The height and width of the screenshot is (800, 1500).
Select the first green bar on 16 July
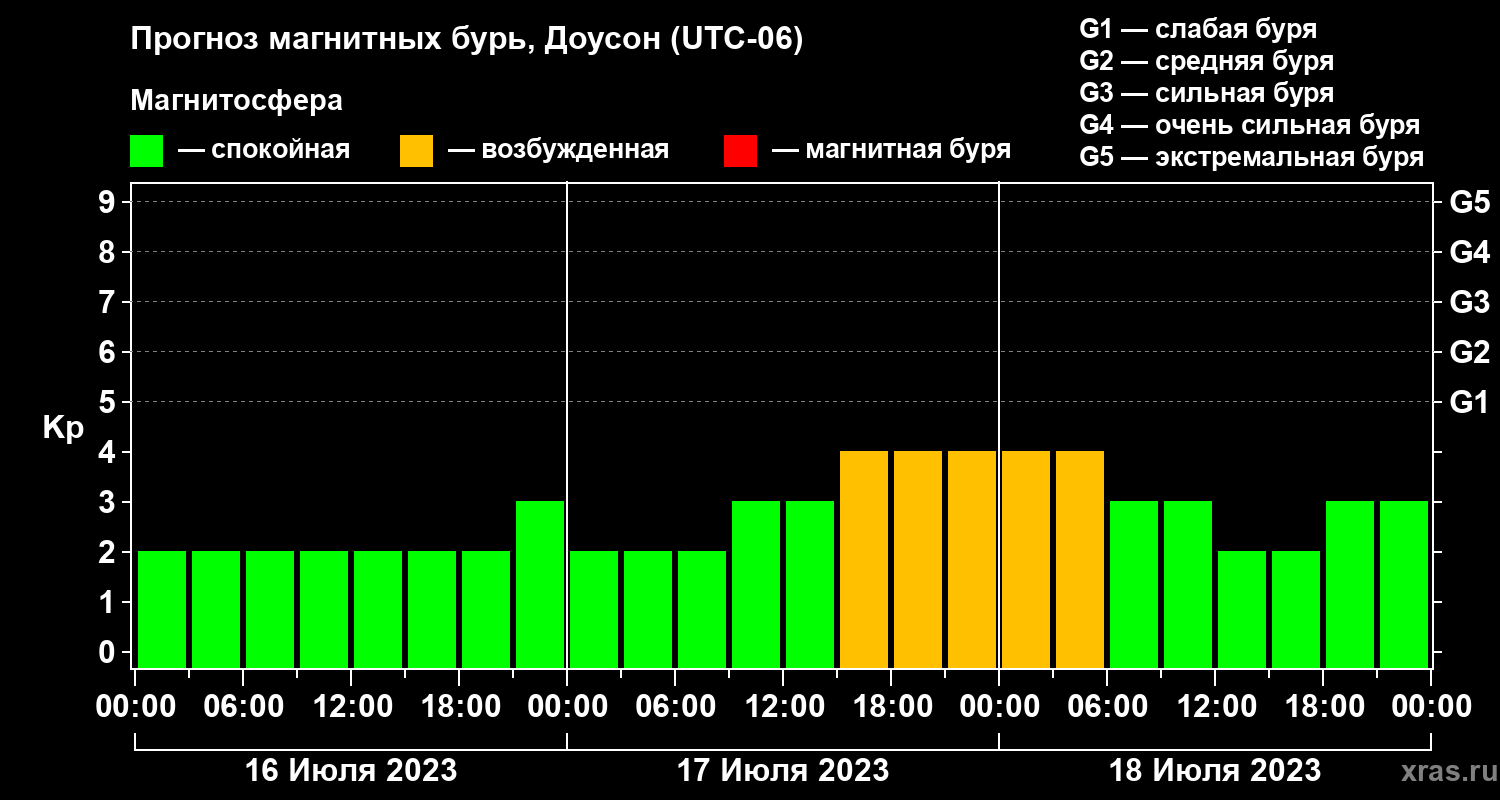pos(162,609)
